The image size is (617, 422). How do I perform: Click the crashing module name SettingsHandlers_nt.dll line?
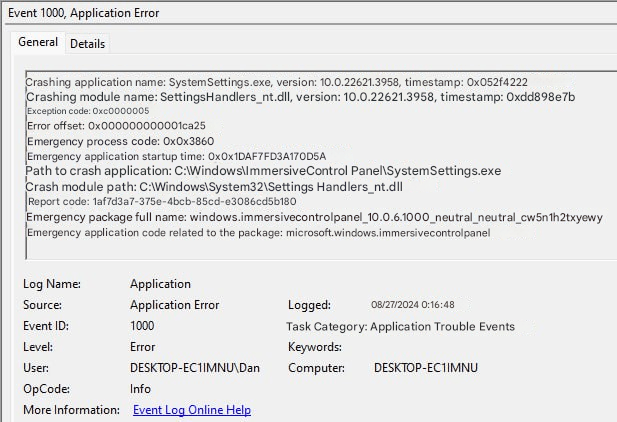point(300,97)
